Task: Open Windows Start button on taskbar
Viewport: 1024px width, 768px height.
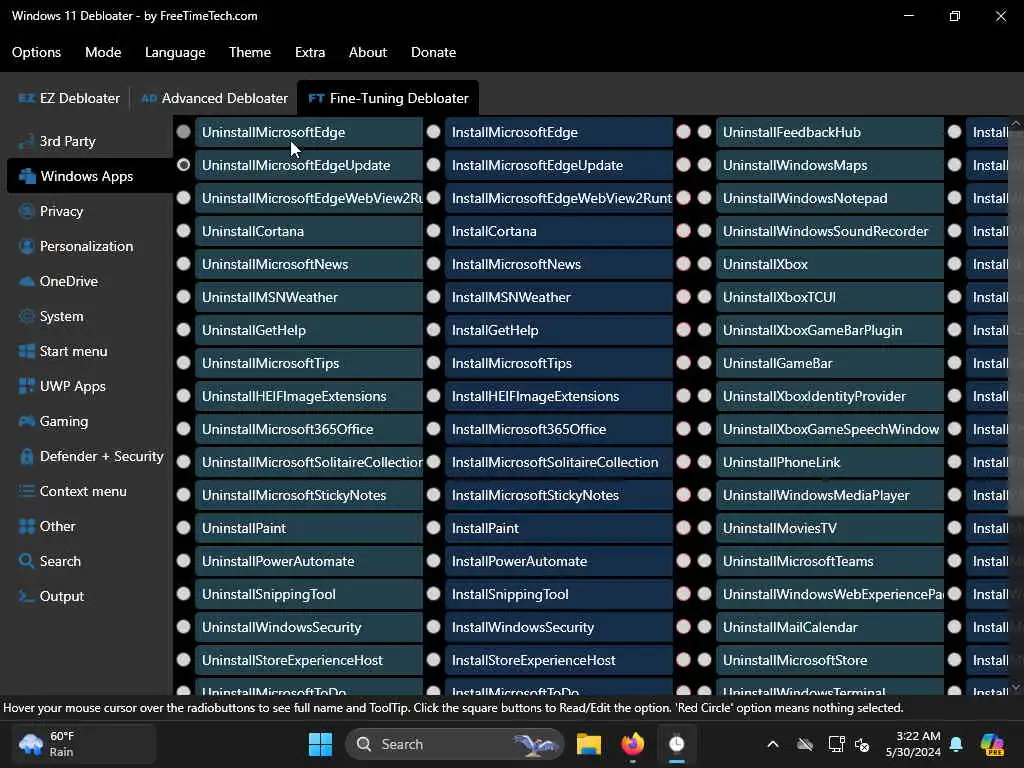Action: point(320,744)
